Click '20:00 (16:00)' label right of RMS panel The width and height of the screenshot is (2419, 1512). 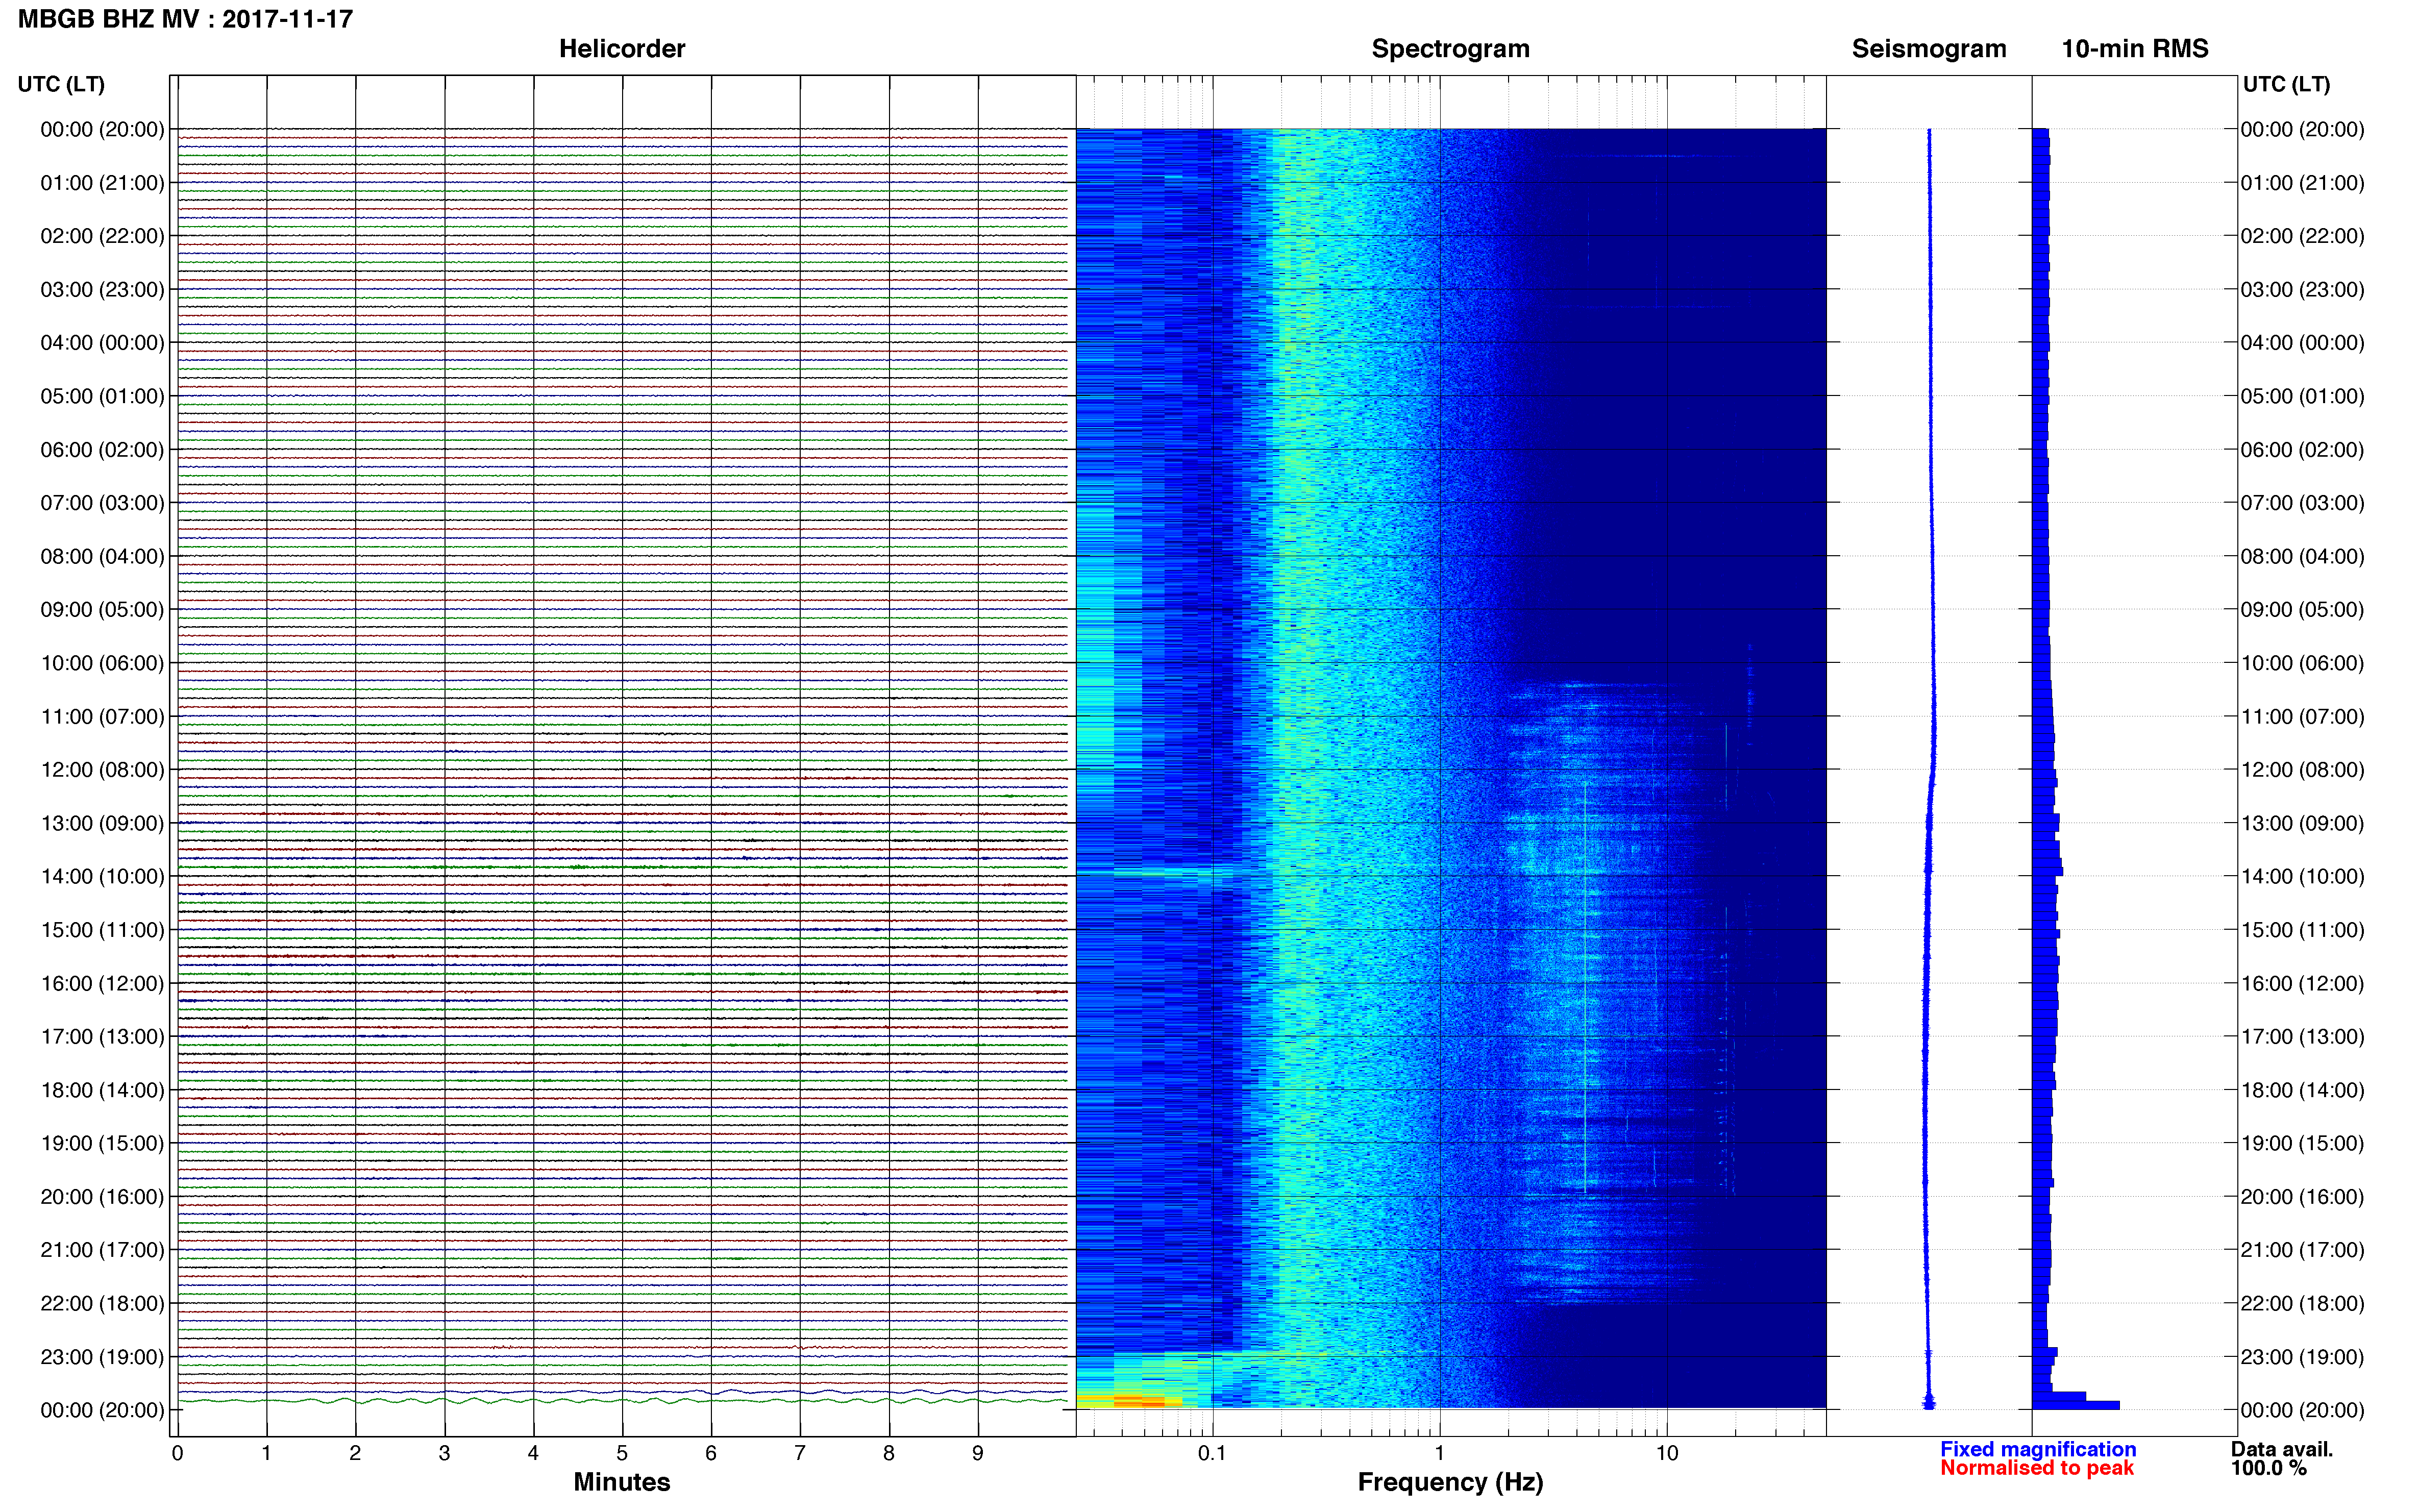point(2302,1196)
